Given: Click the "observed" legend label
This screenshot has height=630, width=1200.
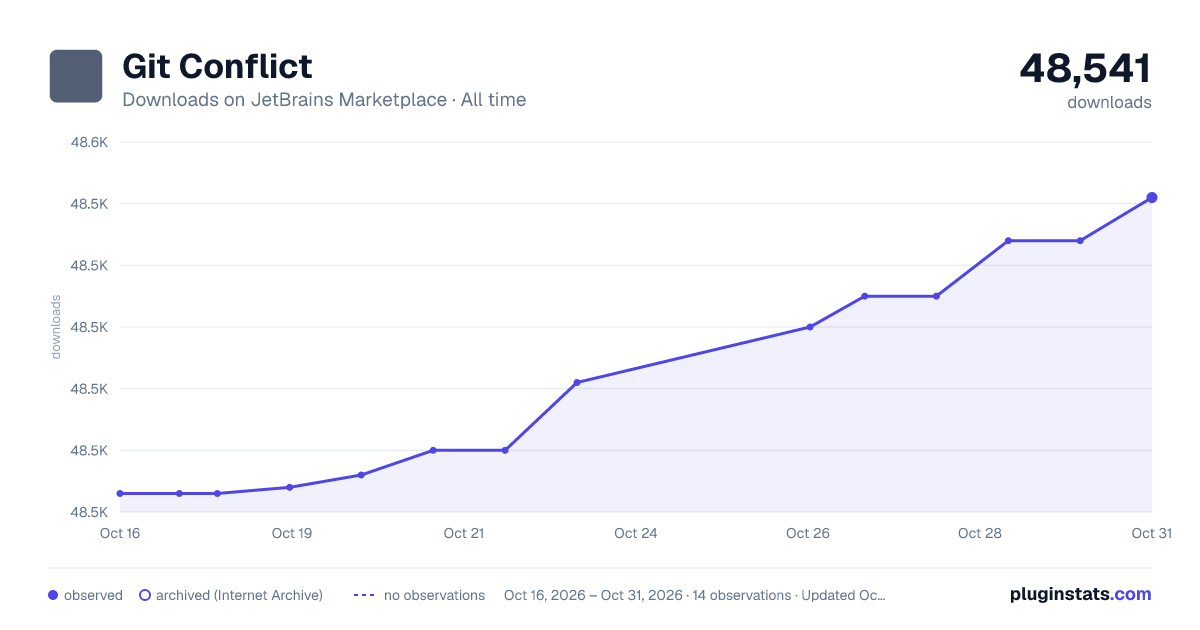Looking at the screenshot, I should coord(93,595).
